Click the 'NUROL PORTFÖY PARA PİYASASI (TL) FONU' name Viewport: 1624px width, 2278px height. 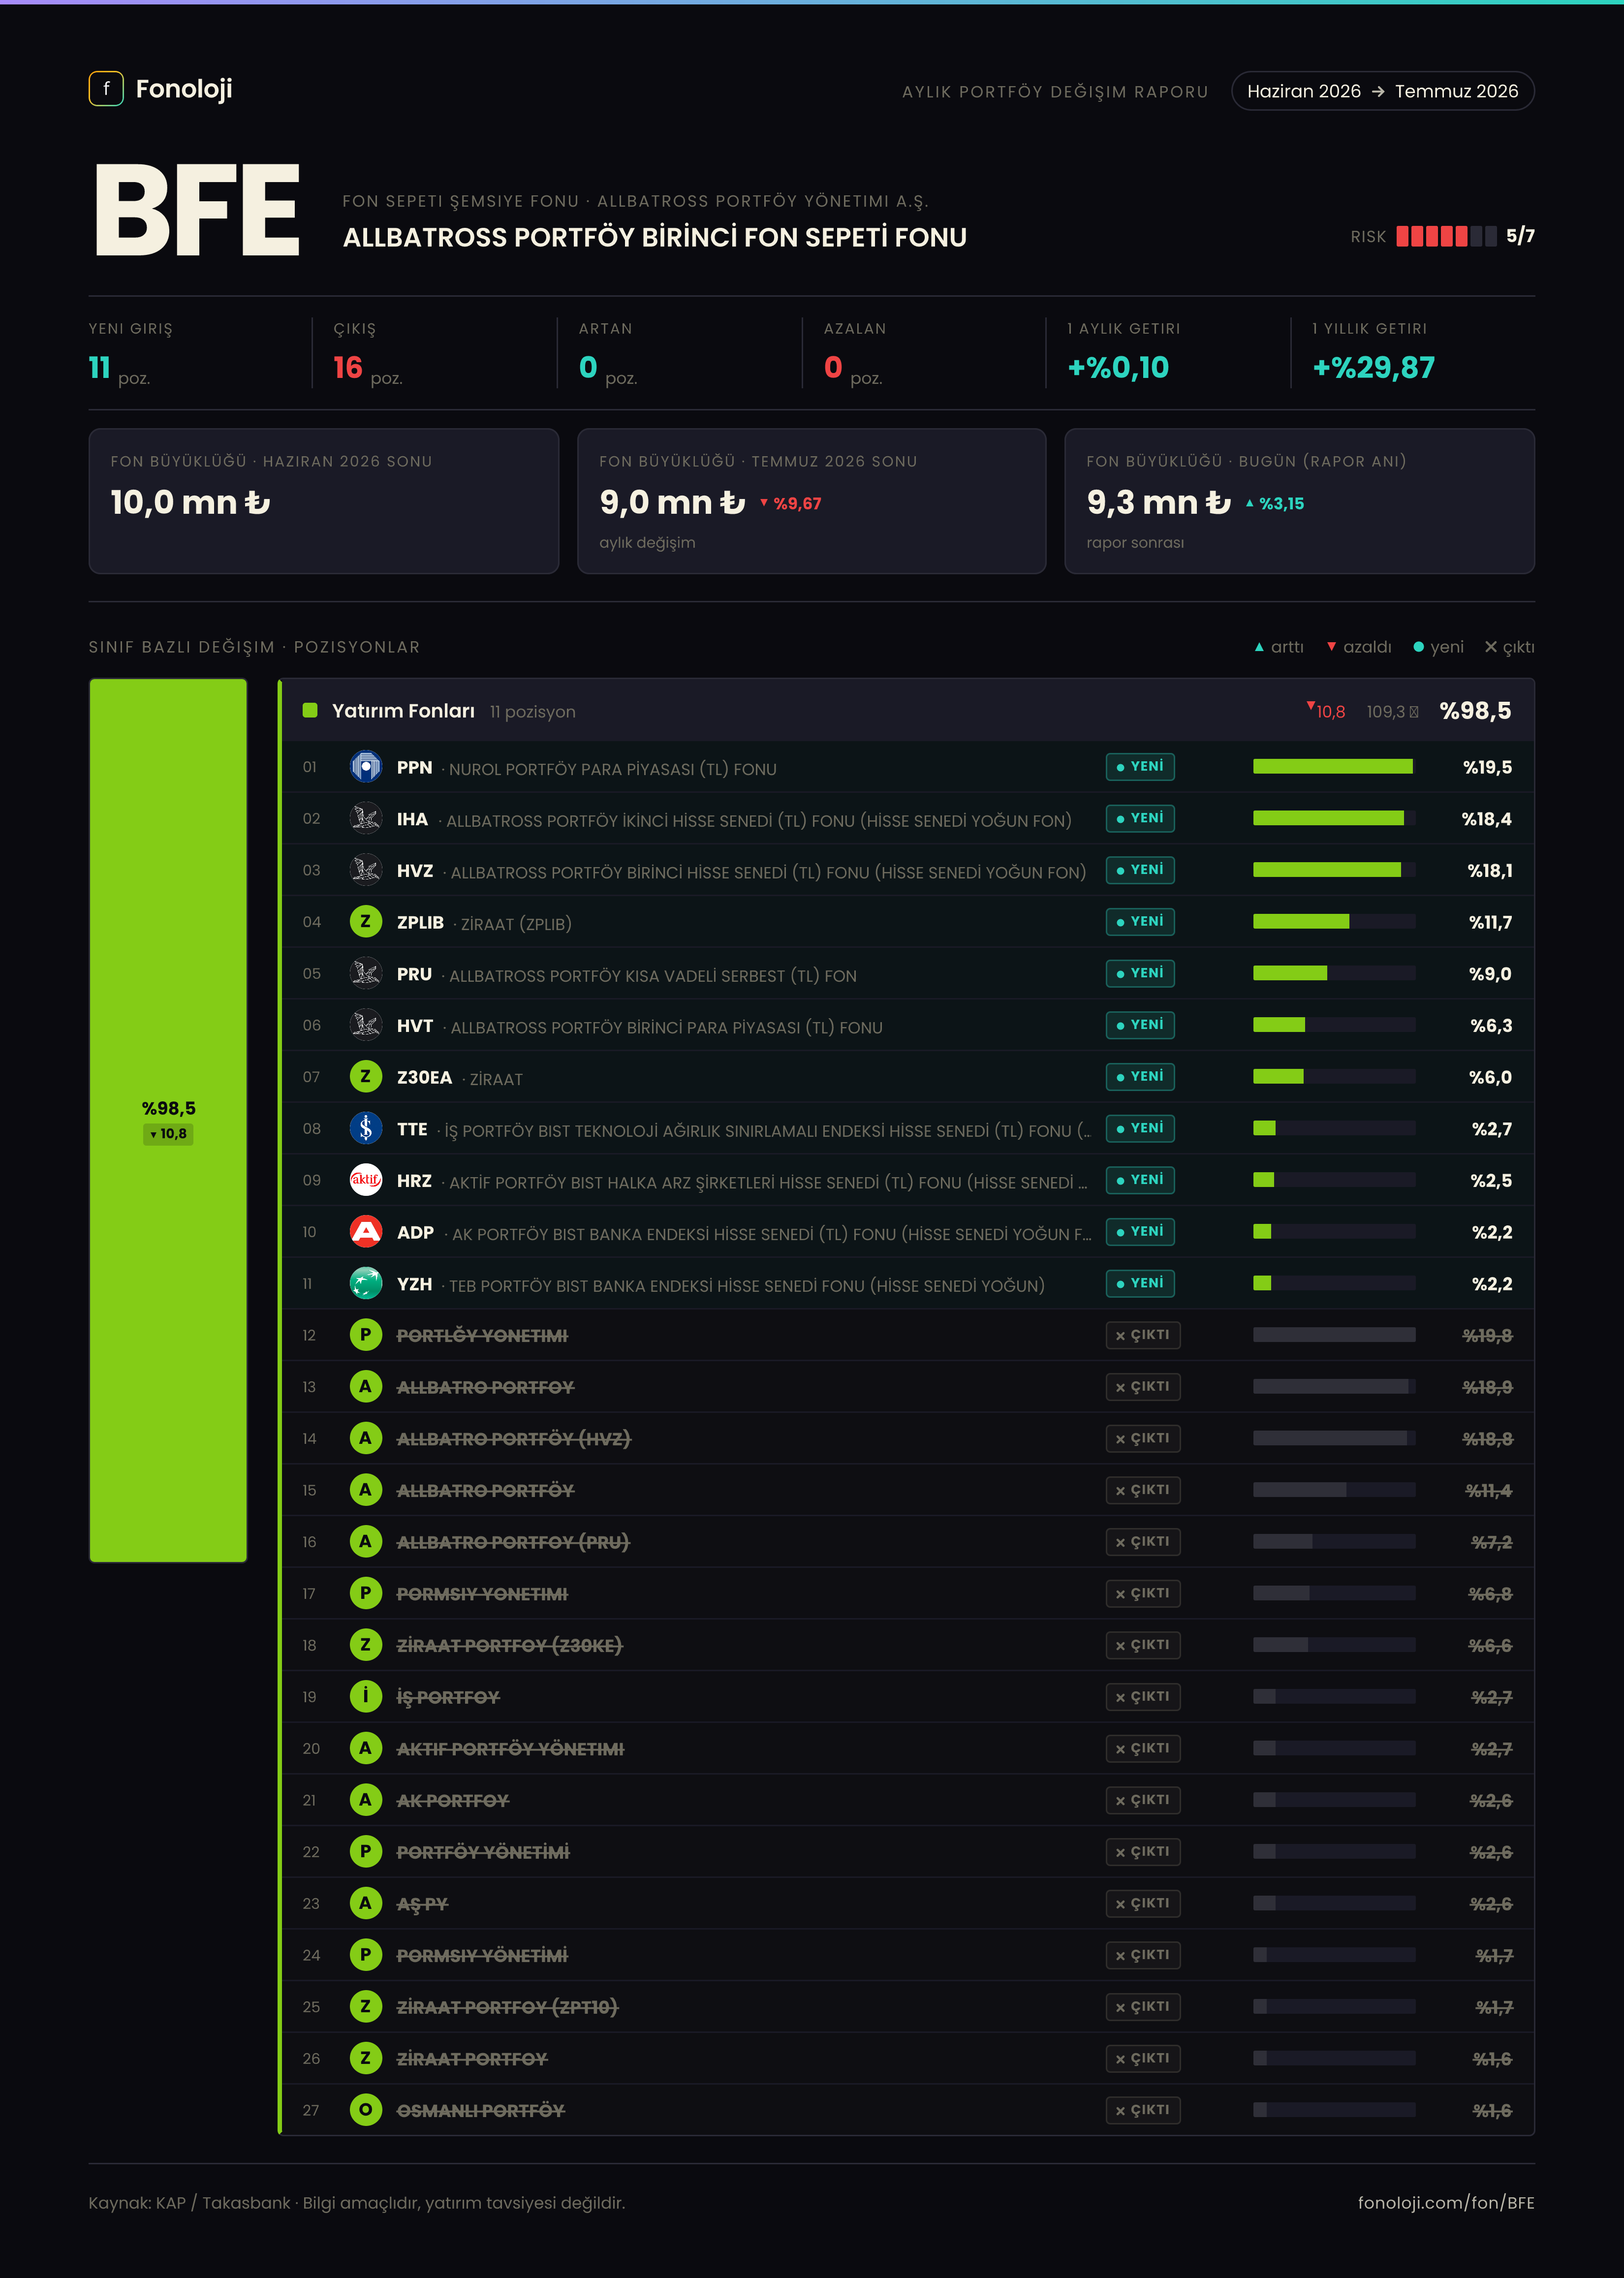pyautogui.click(x=613, y=769)
